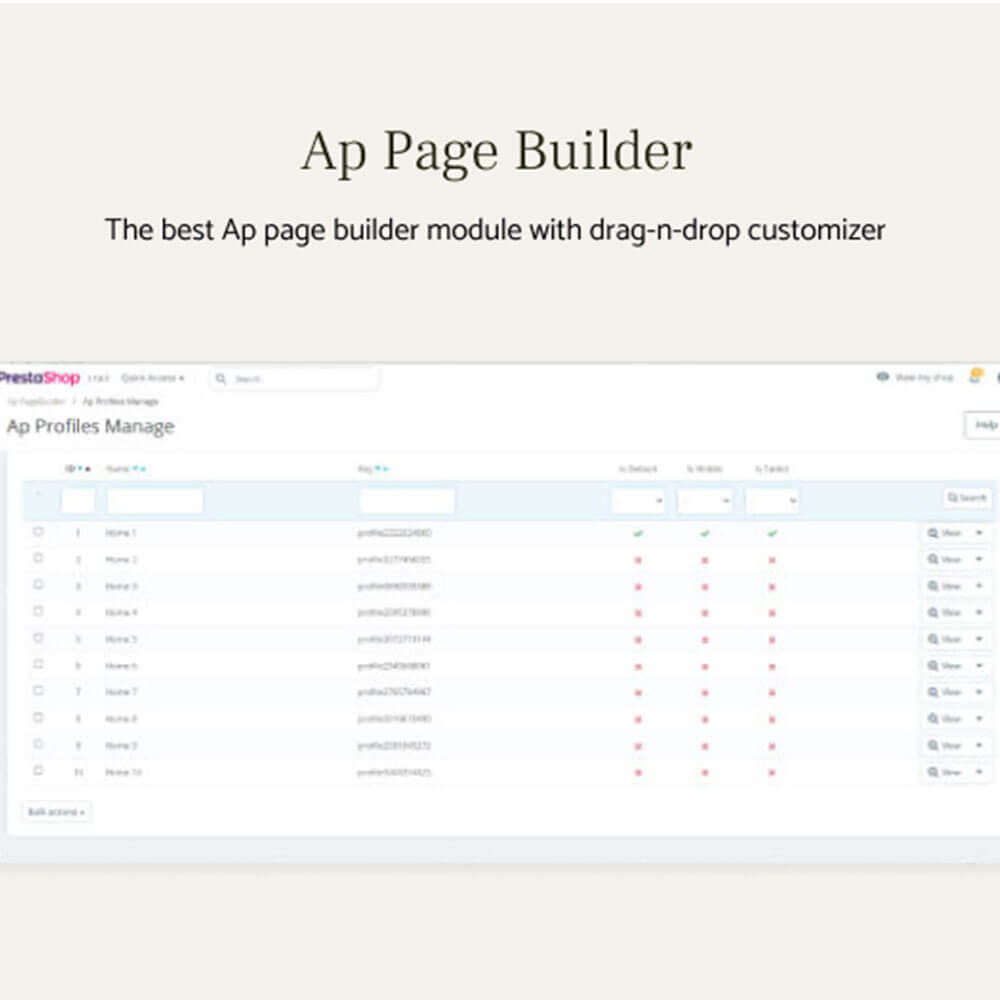Click Home 3's red Is Default cross
1000x1000 pixels.
638,587
